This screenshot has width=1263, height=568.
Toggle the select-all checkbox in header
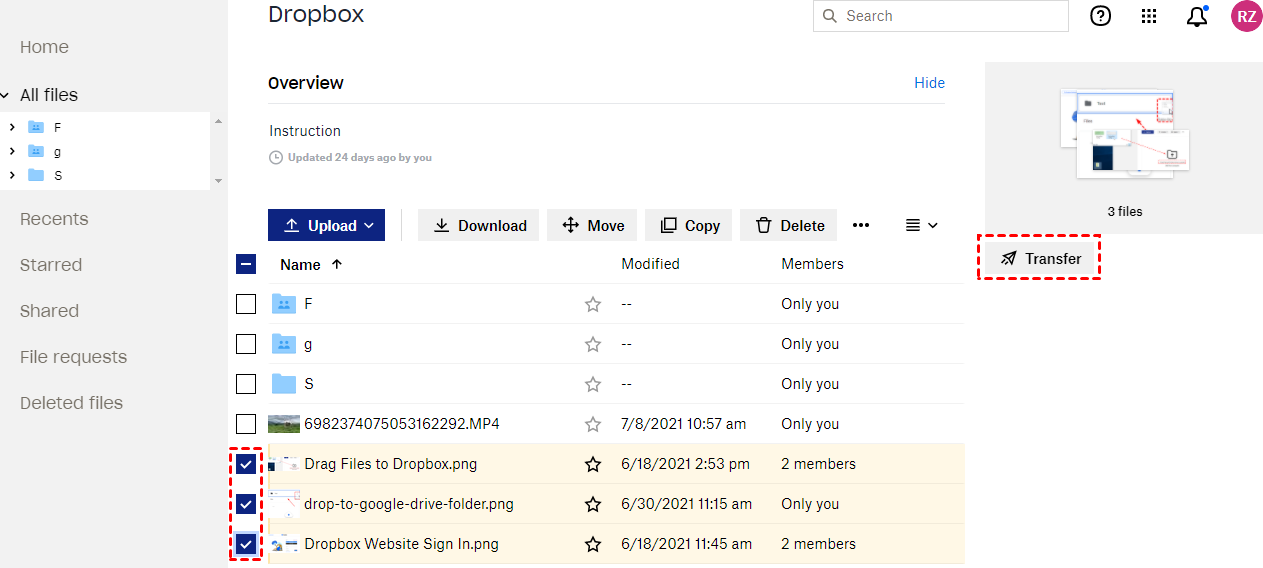[x=246, y=264]
